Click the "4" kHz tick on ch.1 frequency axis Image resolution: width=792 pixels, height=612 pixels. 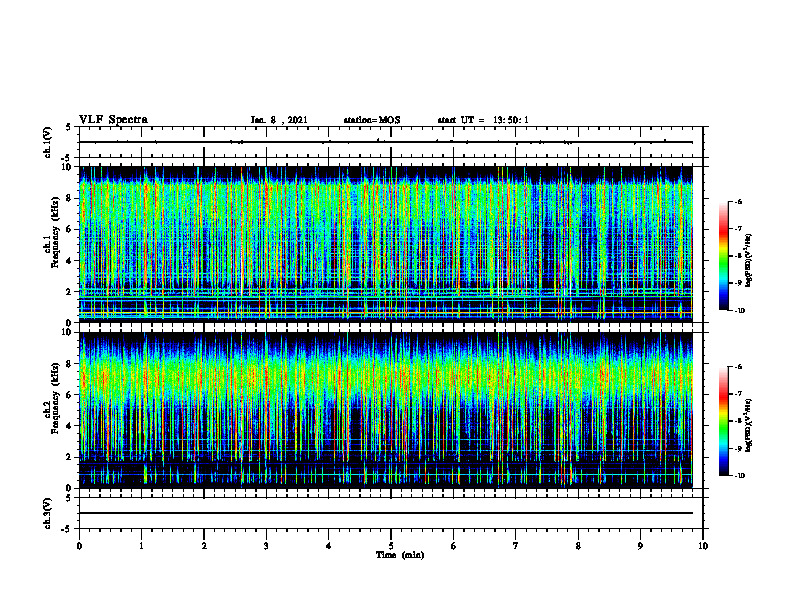(69, 261)
